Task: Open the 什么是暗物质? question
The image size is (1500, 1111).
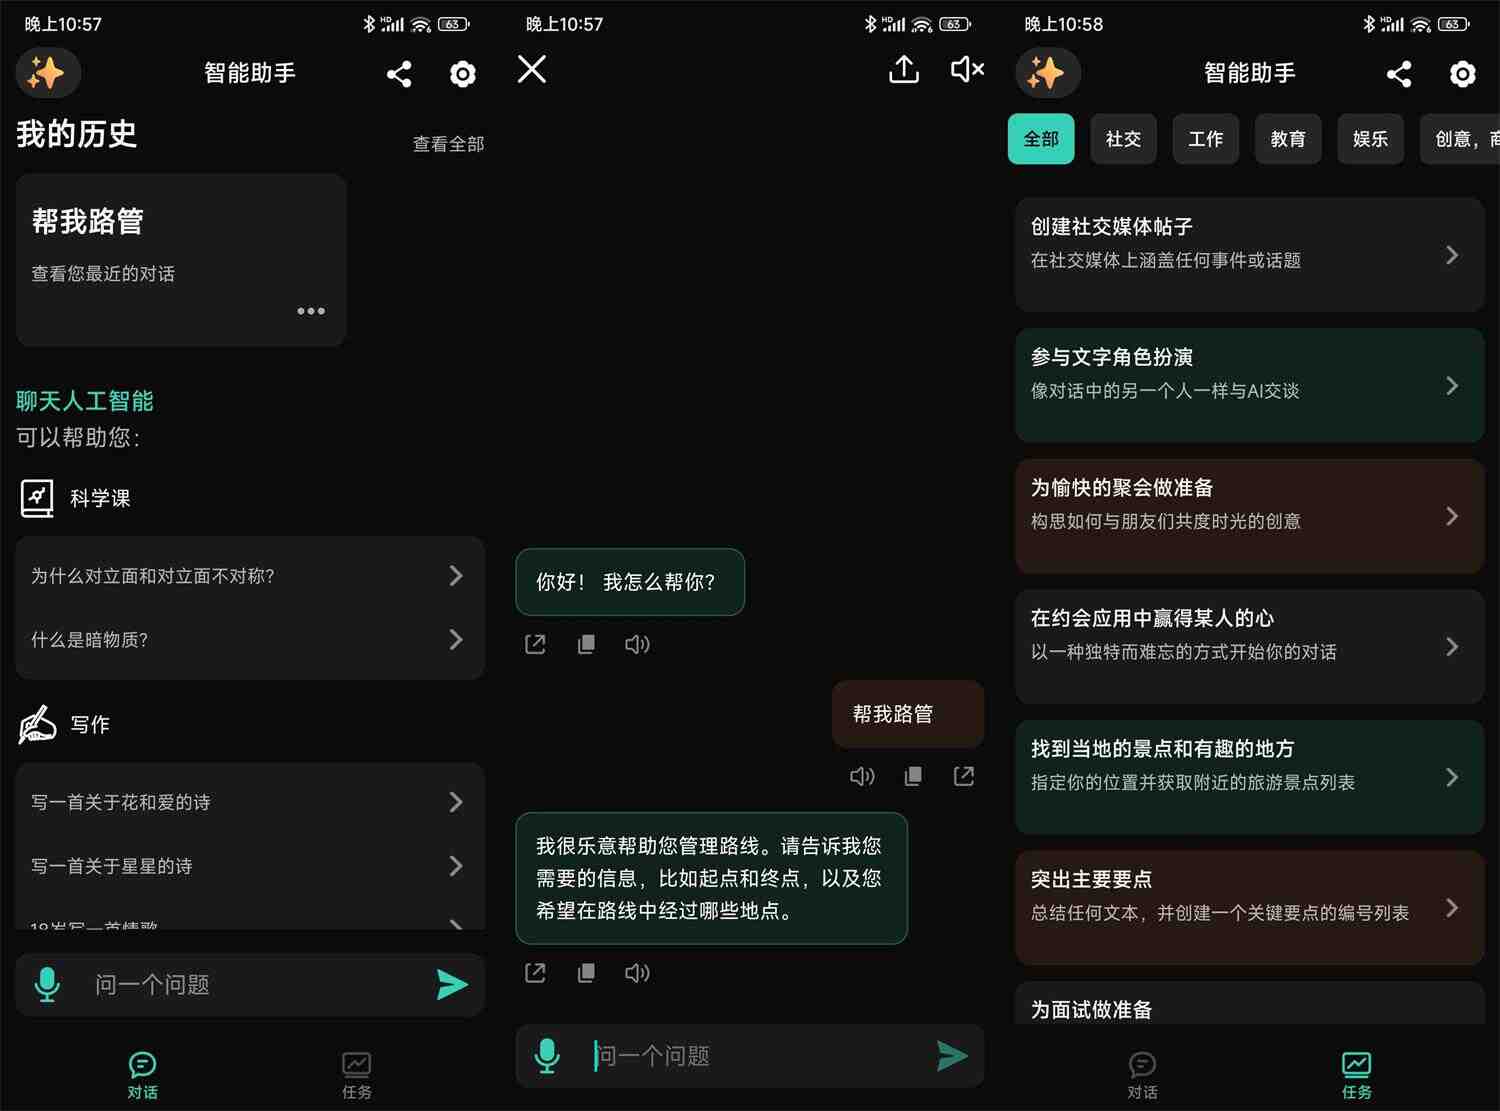Action: (x=250, y=640)
